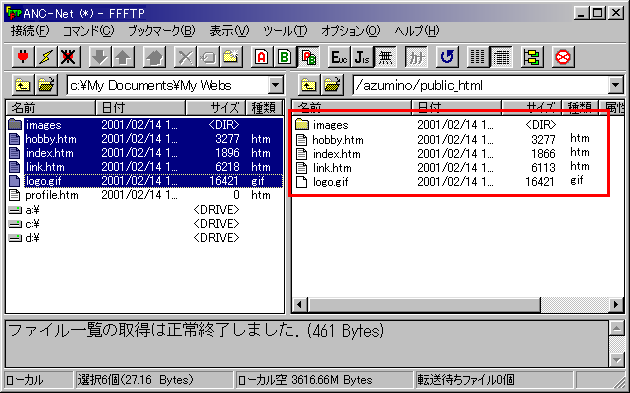Open the 表示(V) menu

(229, 31)
